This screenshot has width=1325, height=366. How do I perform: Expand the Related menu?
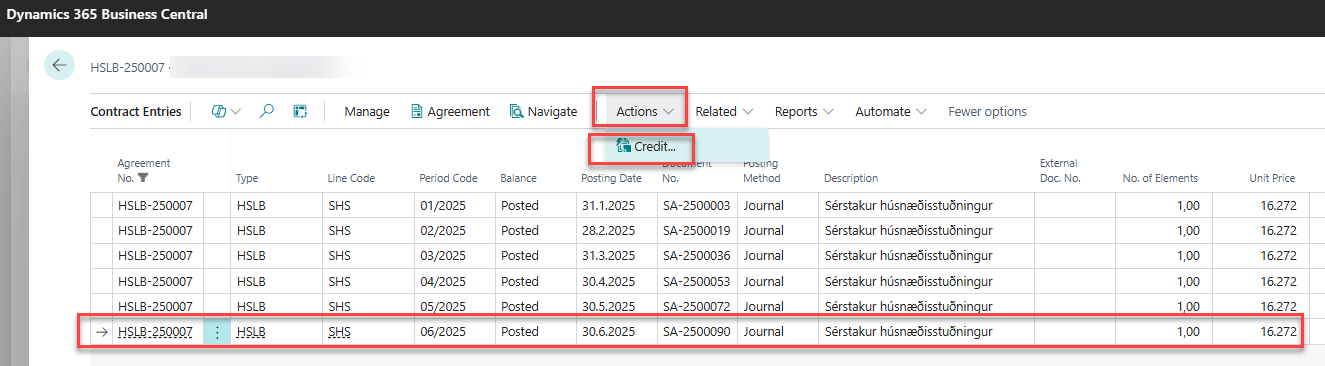click(x=724, y=112)
